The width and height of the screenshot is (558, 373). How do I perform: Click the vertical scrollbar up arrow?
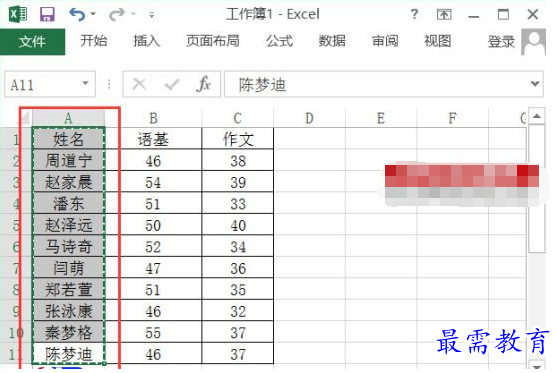537,116
